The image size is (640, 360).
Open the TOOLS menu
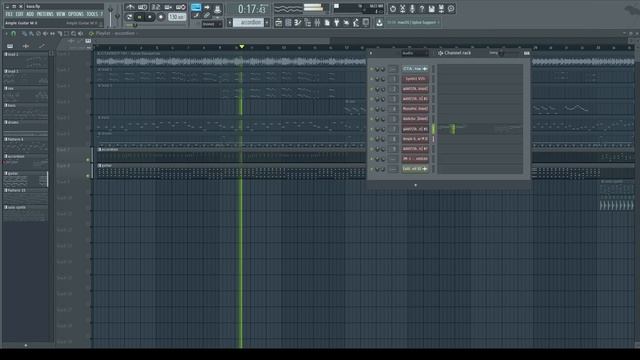point(92,14)
